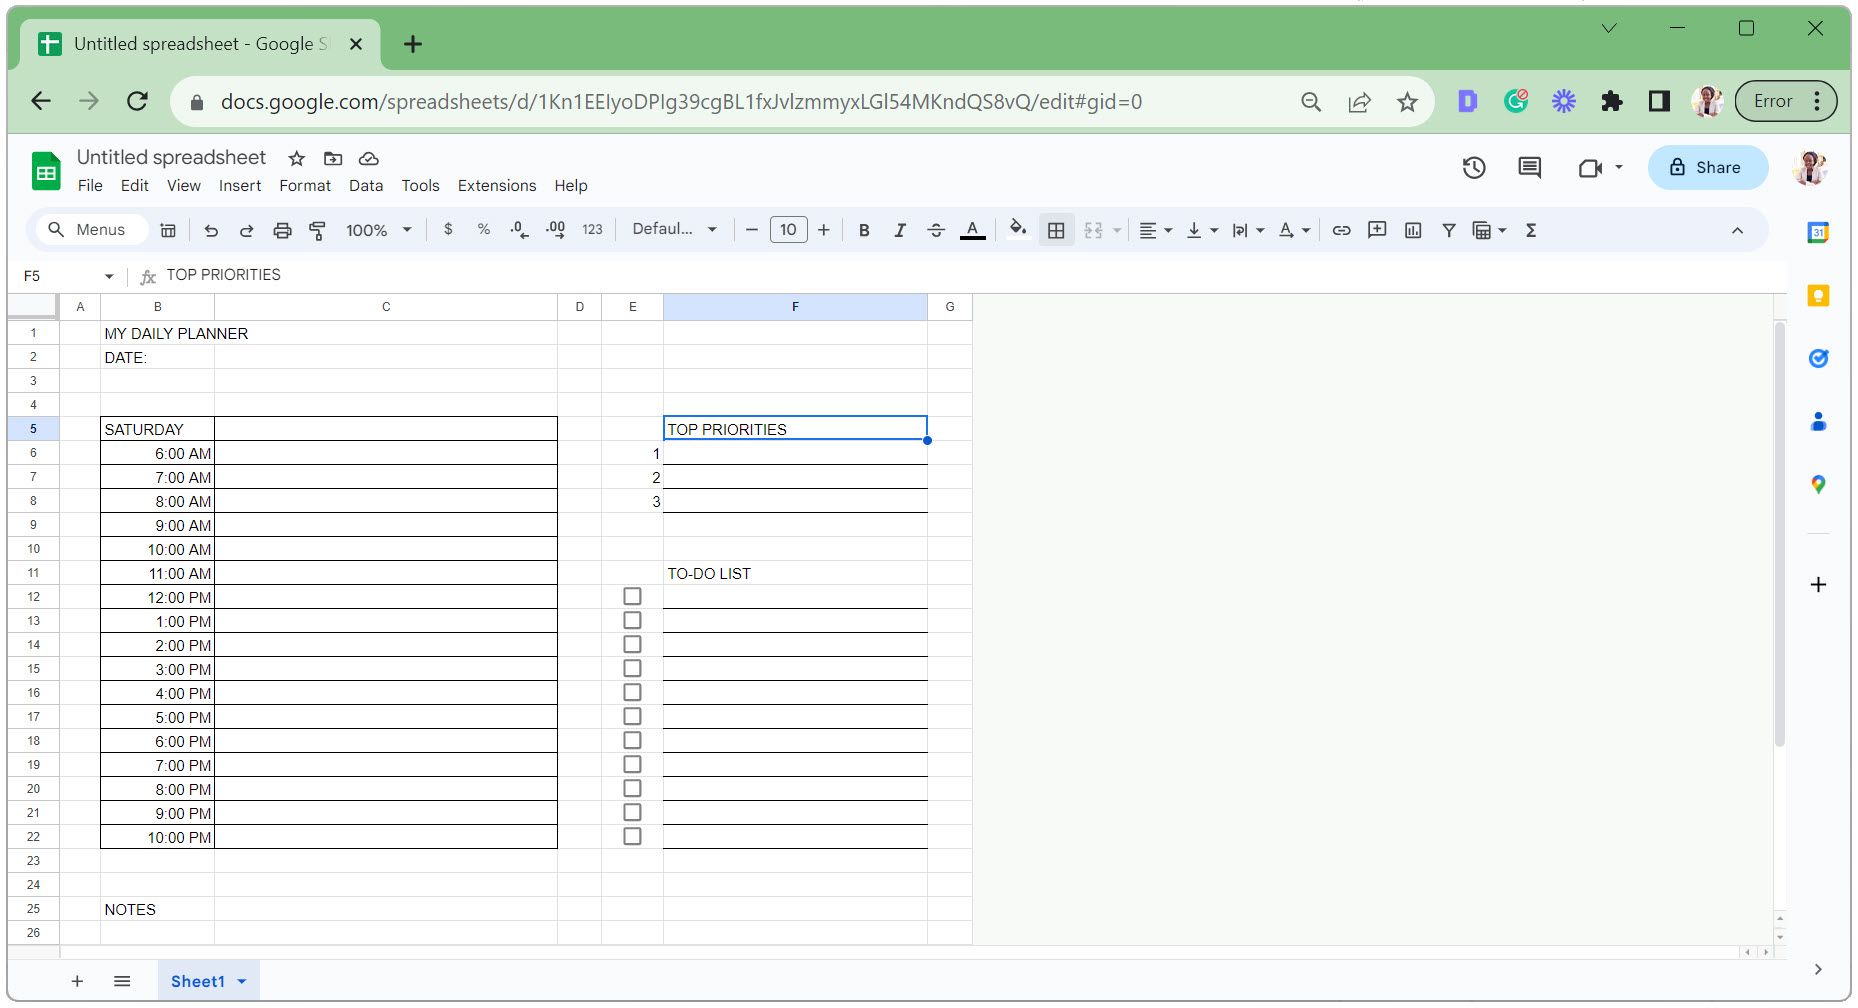Click the Insert chart icon
This screenshot has width=1858, height=1008.
[1412, 230]
